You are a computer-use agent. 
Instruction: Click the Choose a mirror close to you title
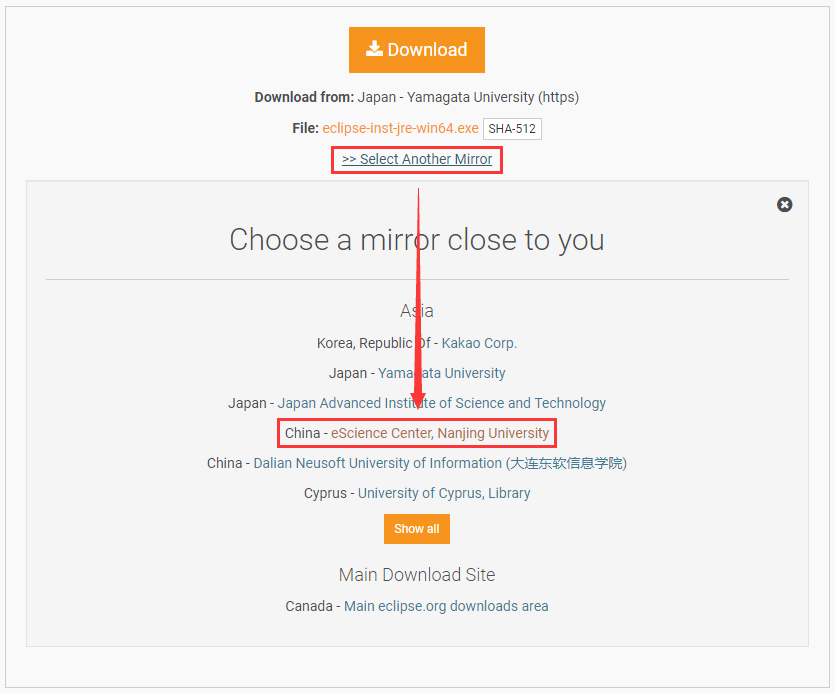tap(417, 240)
